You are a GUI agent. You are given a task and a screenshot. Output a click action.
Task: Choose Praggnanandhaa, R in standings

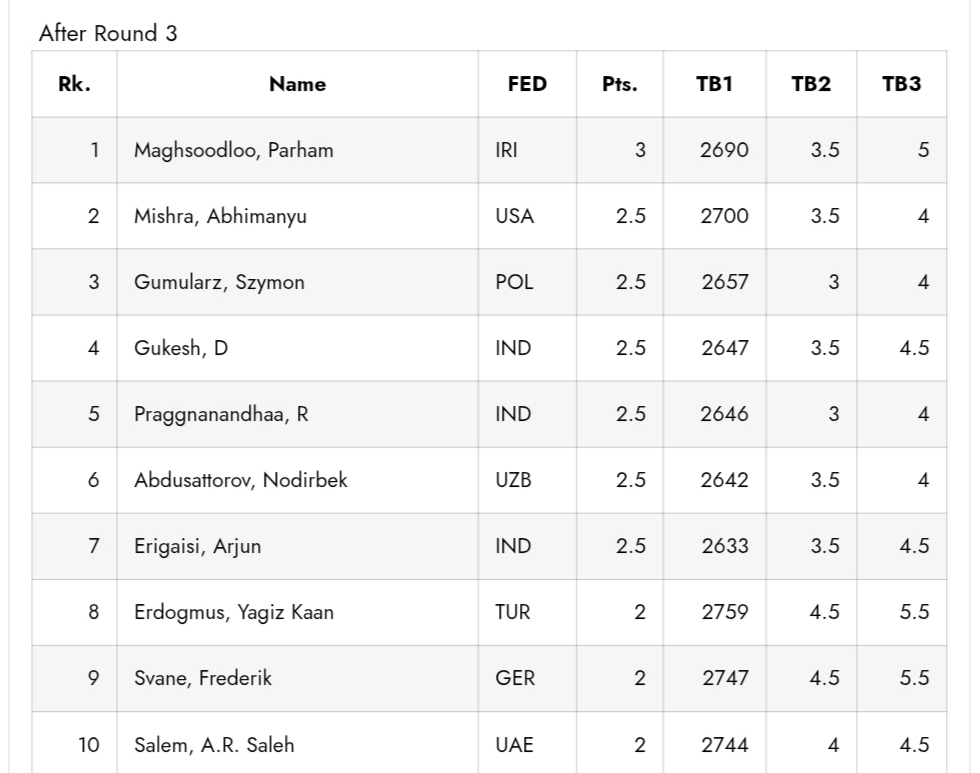(x=221, y=415)
